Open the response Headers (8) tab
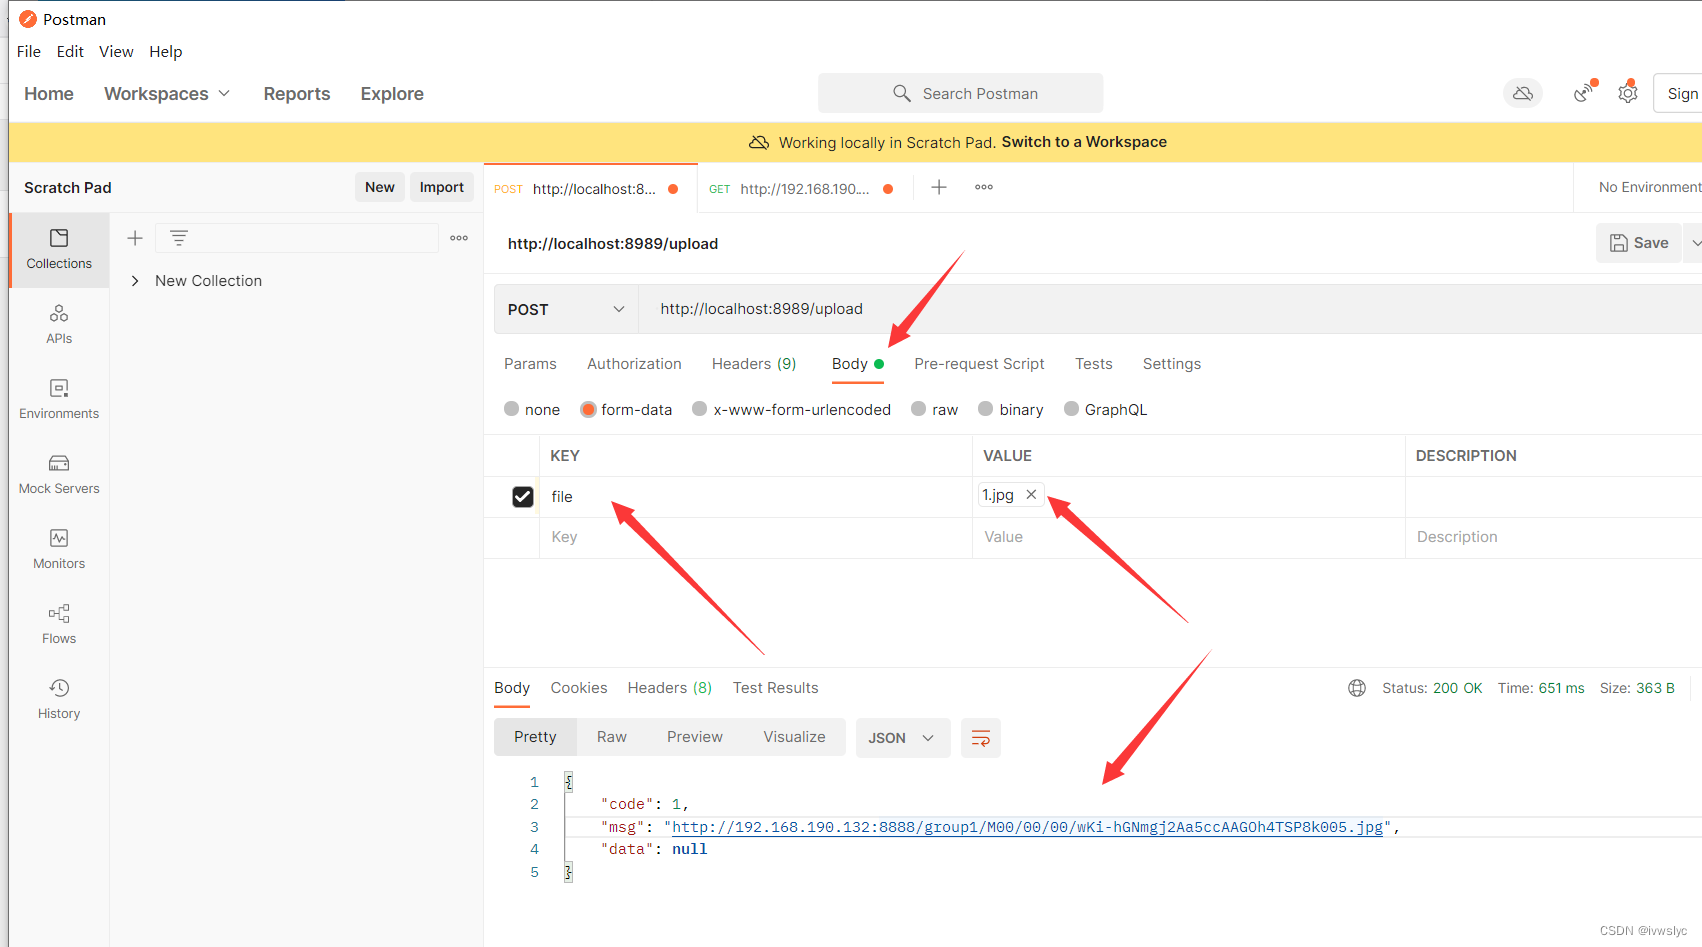This screenshot has height=947, width=1702. tap(670, 688)
